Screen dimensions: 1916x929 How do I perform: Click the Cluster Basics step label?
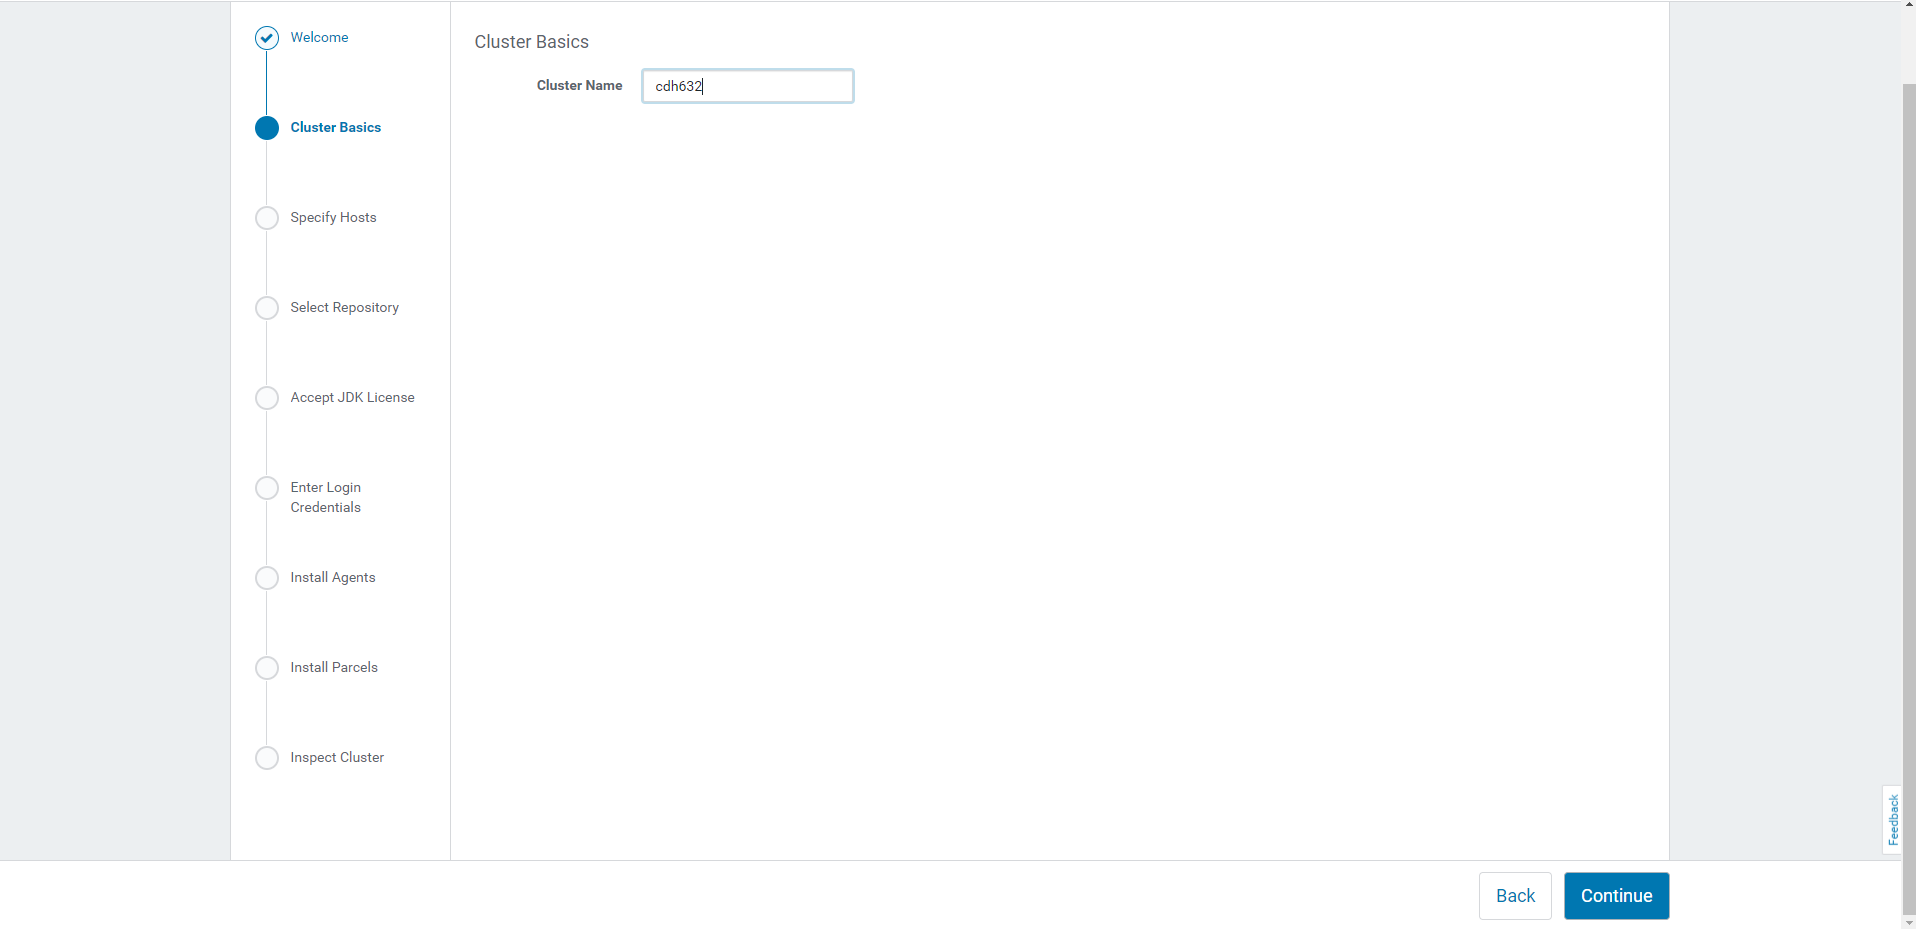coord(335,127)
